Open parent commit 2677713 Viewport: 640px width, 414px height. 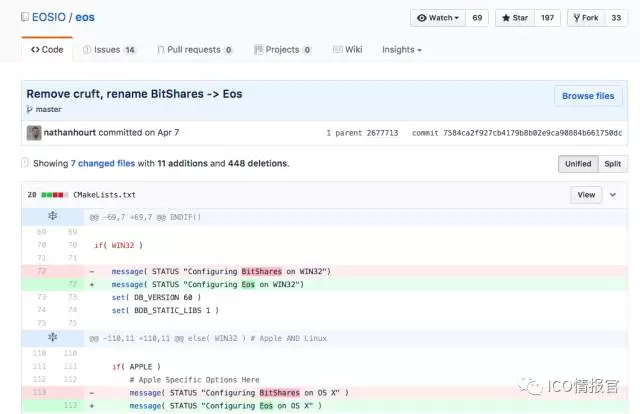click(x=382, y=133)
